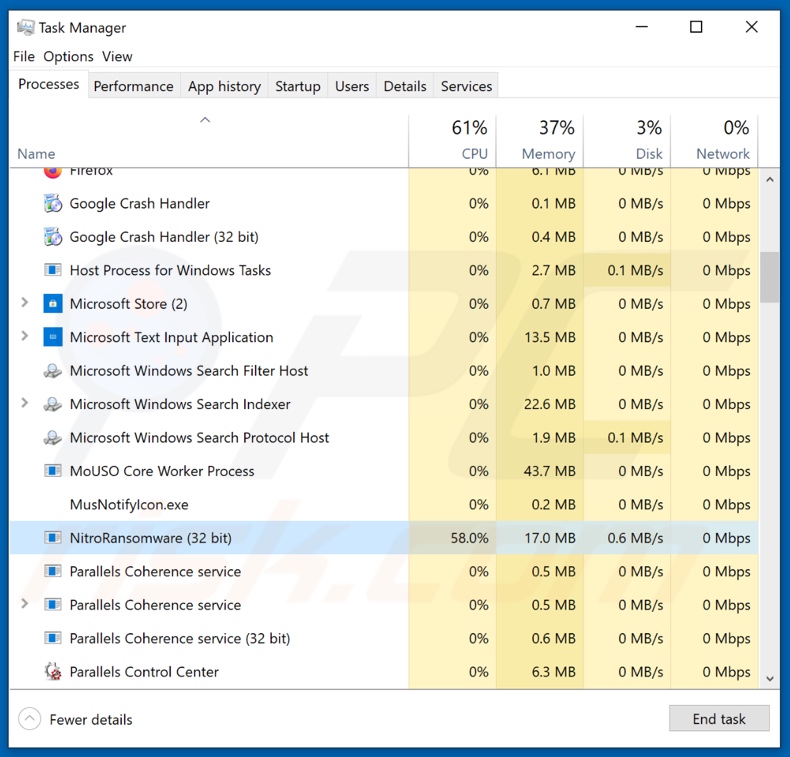Expand the Microsoft Windows Search Indexer group
Image resolution: width=790 pixels, height=757 pixels.
(x=24, y=403)
